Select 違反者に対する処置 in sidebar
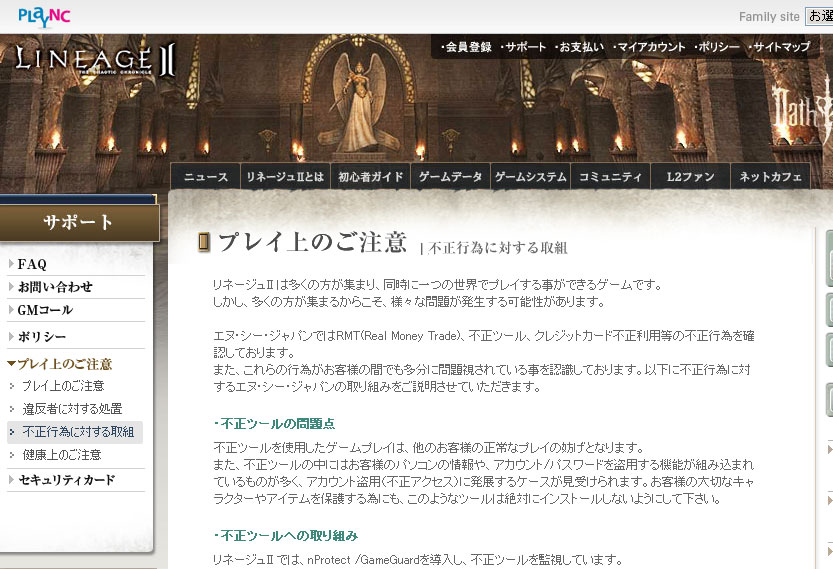Image resolution: width=833 pixels, height=569 pixels. pos(72,409)
